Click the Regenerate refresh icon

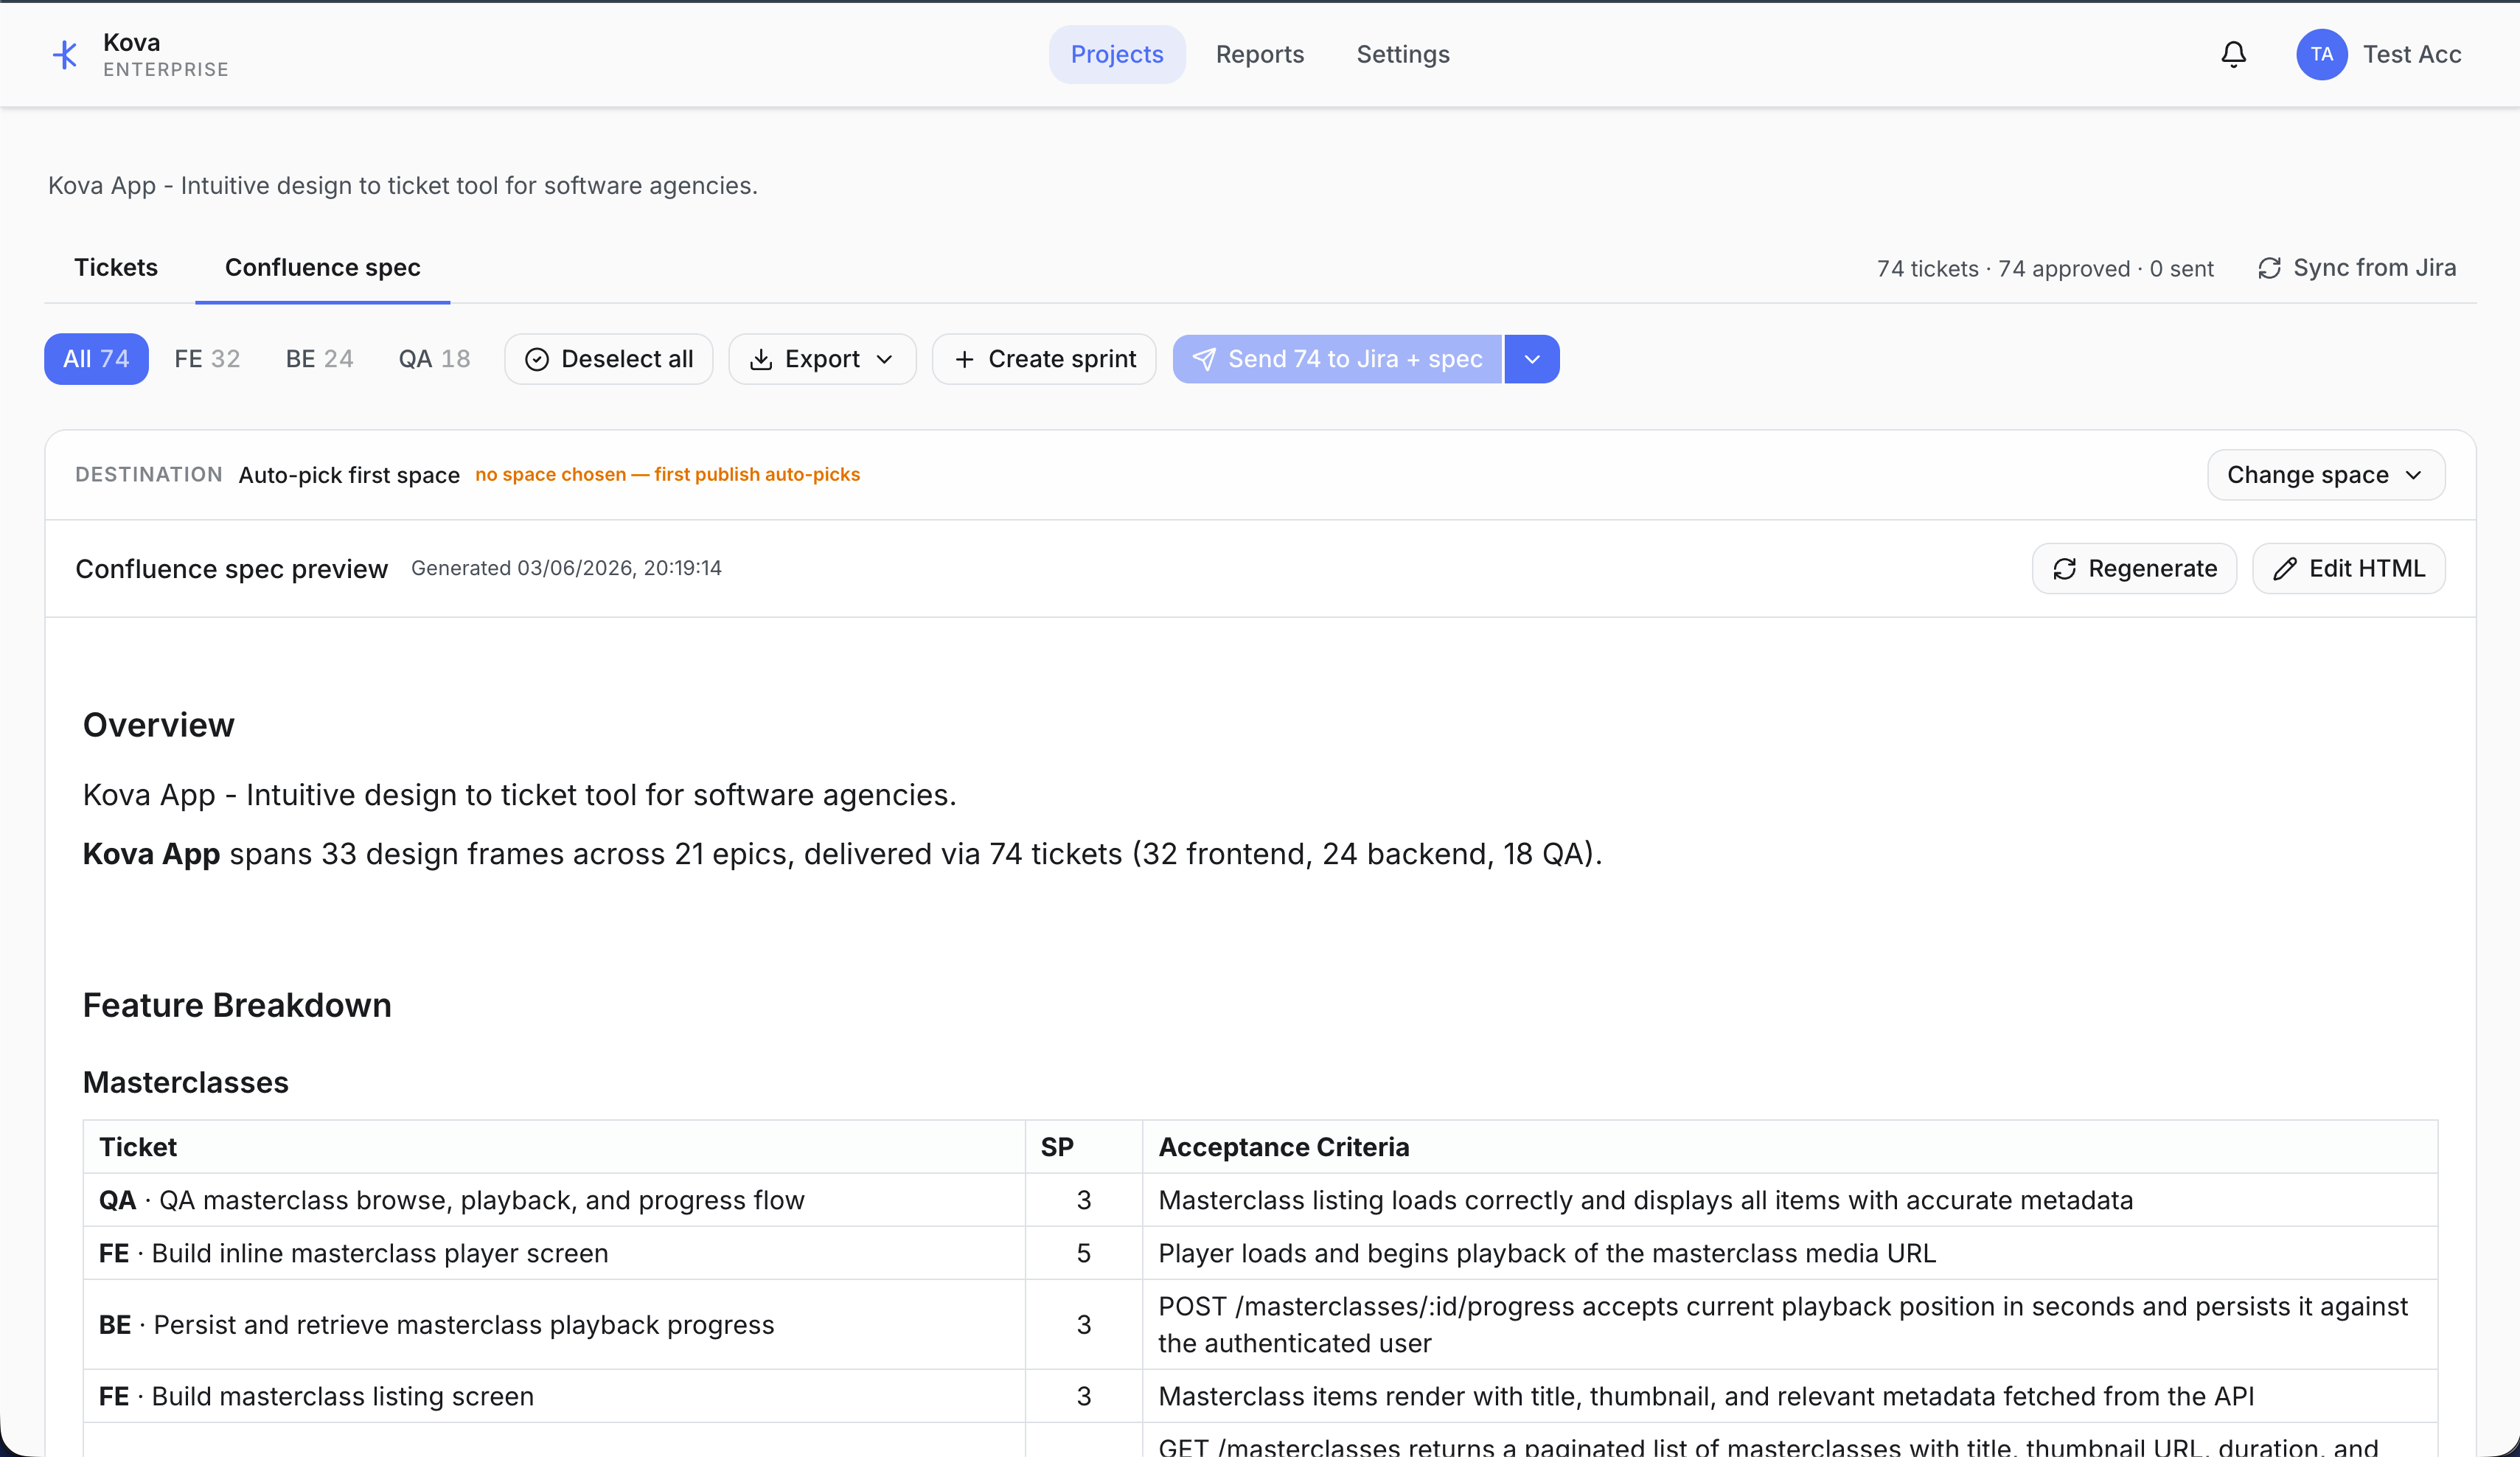(x=2065, y=569)
